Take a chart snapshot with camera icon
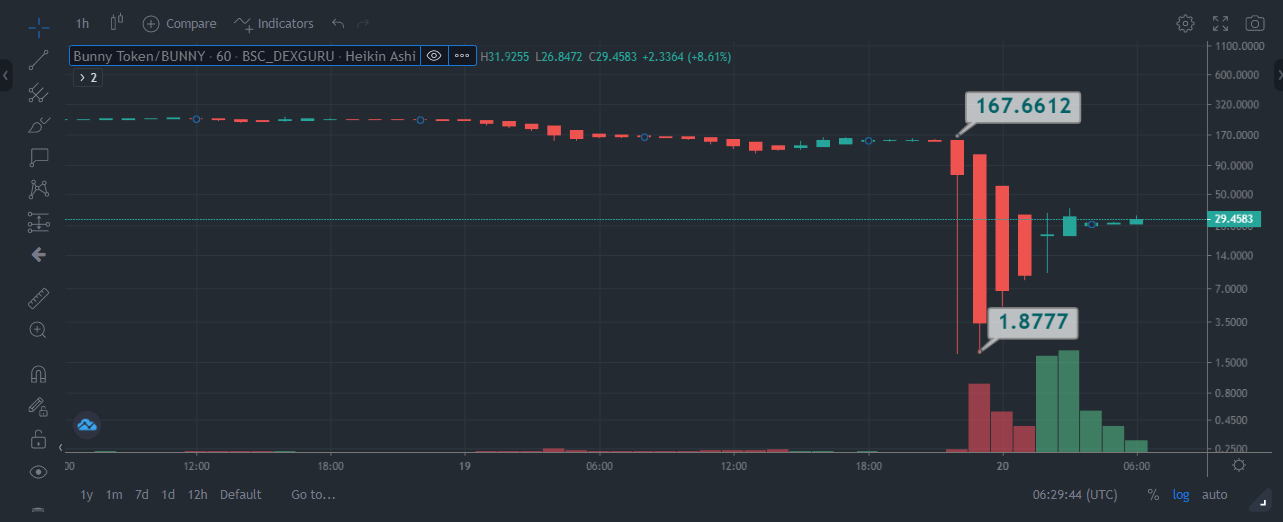 coord(1254,23)
